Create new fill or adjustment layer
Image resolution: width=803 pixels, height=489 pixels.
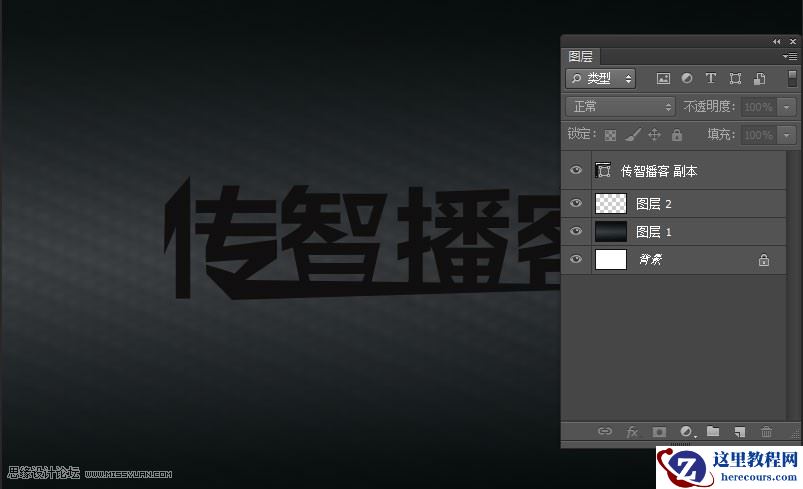tap(687, 432)
